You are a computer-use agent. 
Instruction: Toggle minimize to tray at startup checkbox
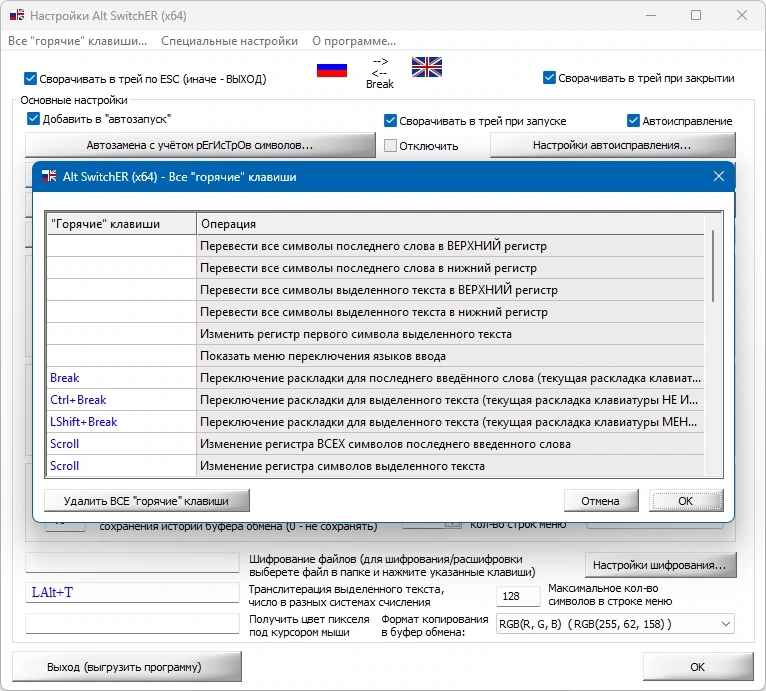[390, 121]
